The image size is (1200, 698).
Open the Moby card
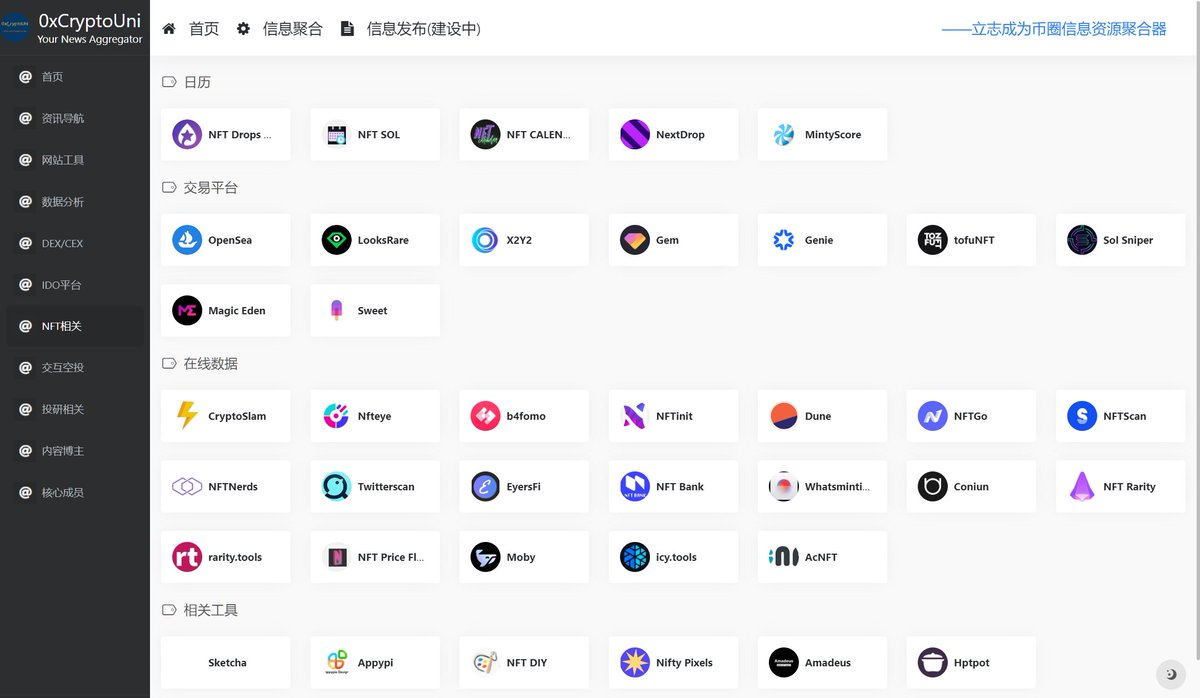(524, 557)
